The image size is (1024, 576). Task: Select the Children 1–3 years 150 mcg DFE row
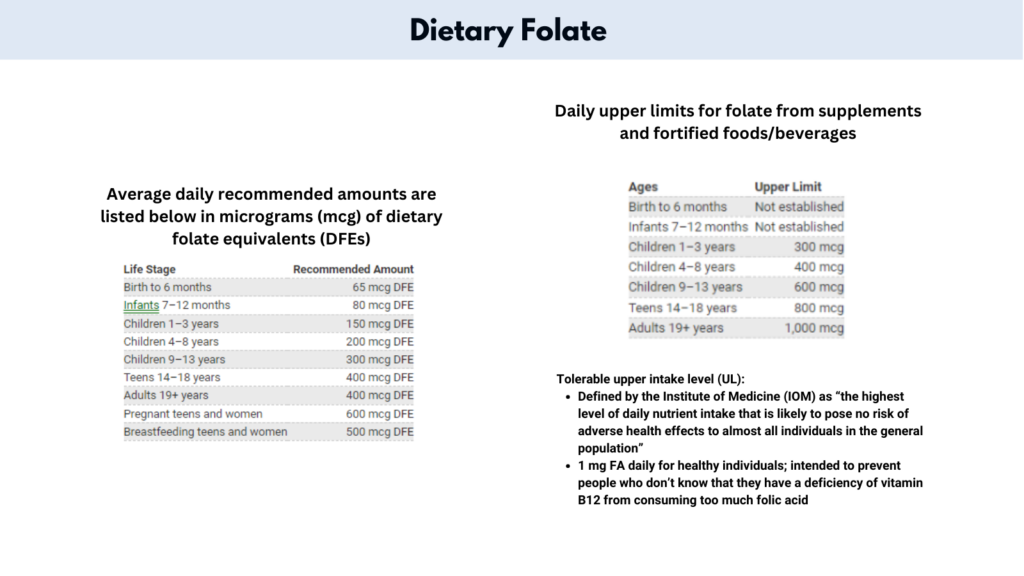coord(268,324)
